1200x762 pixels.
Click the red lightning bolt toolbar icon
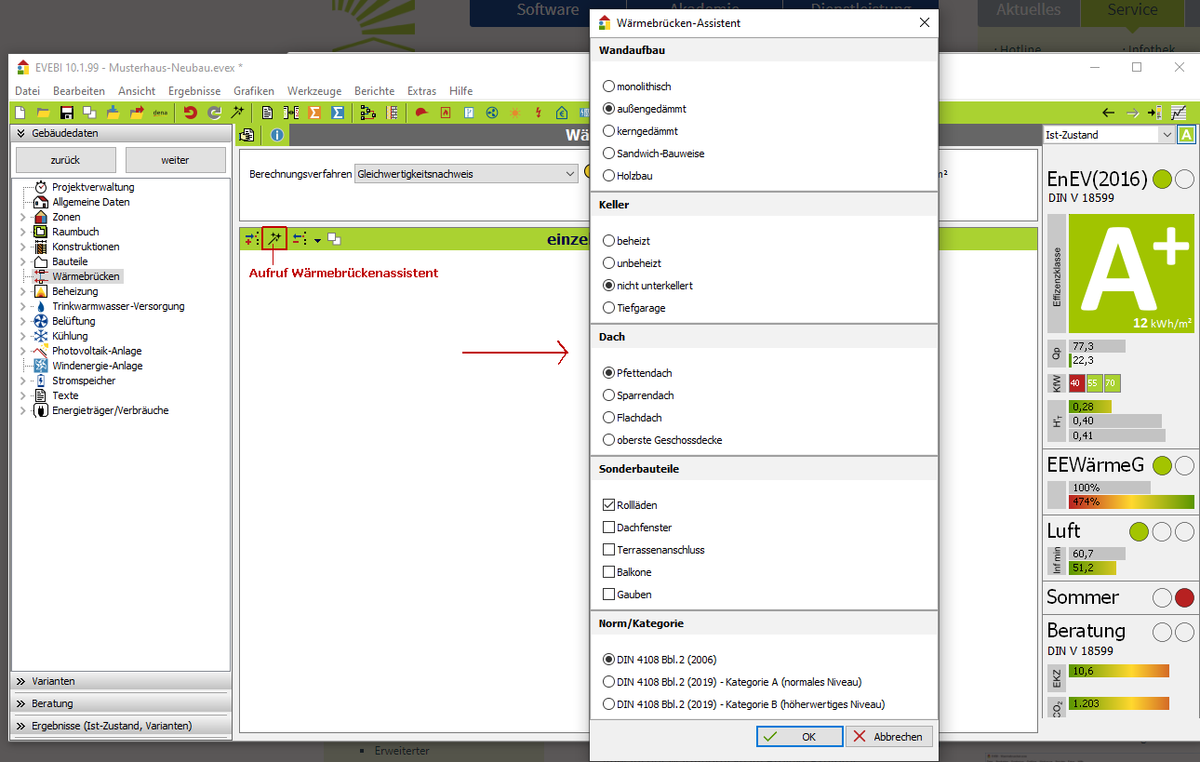[539, 112]
